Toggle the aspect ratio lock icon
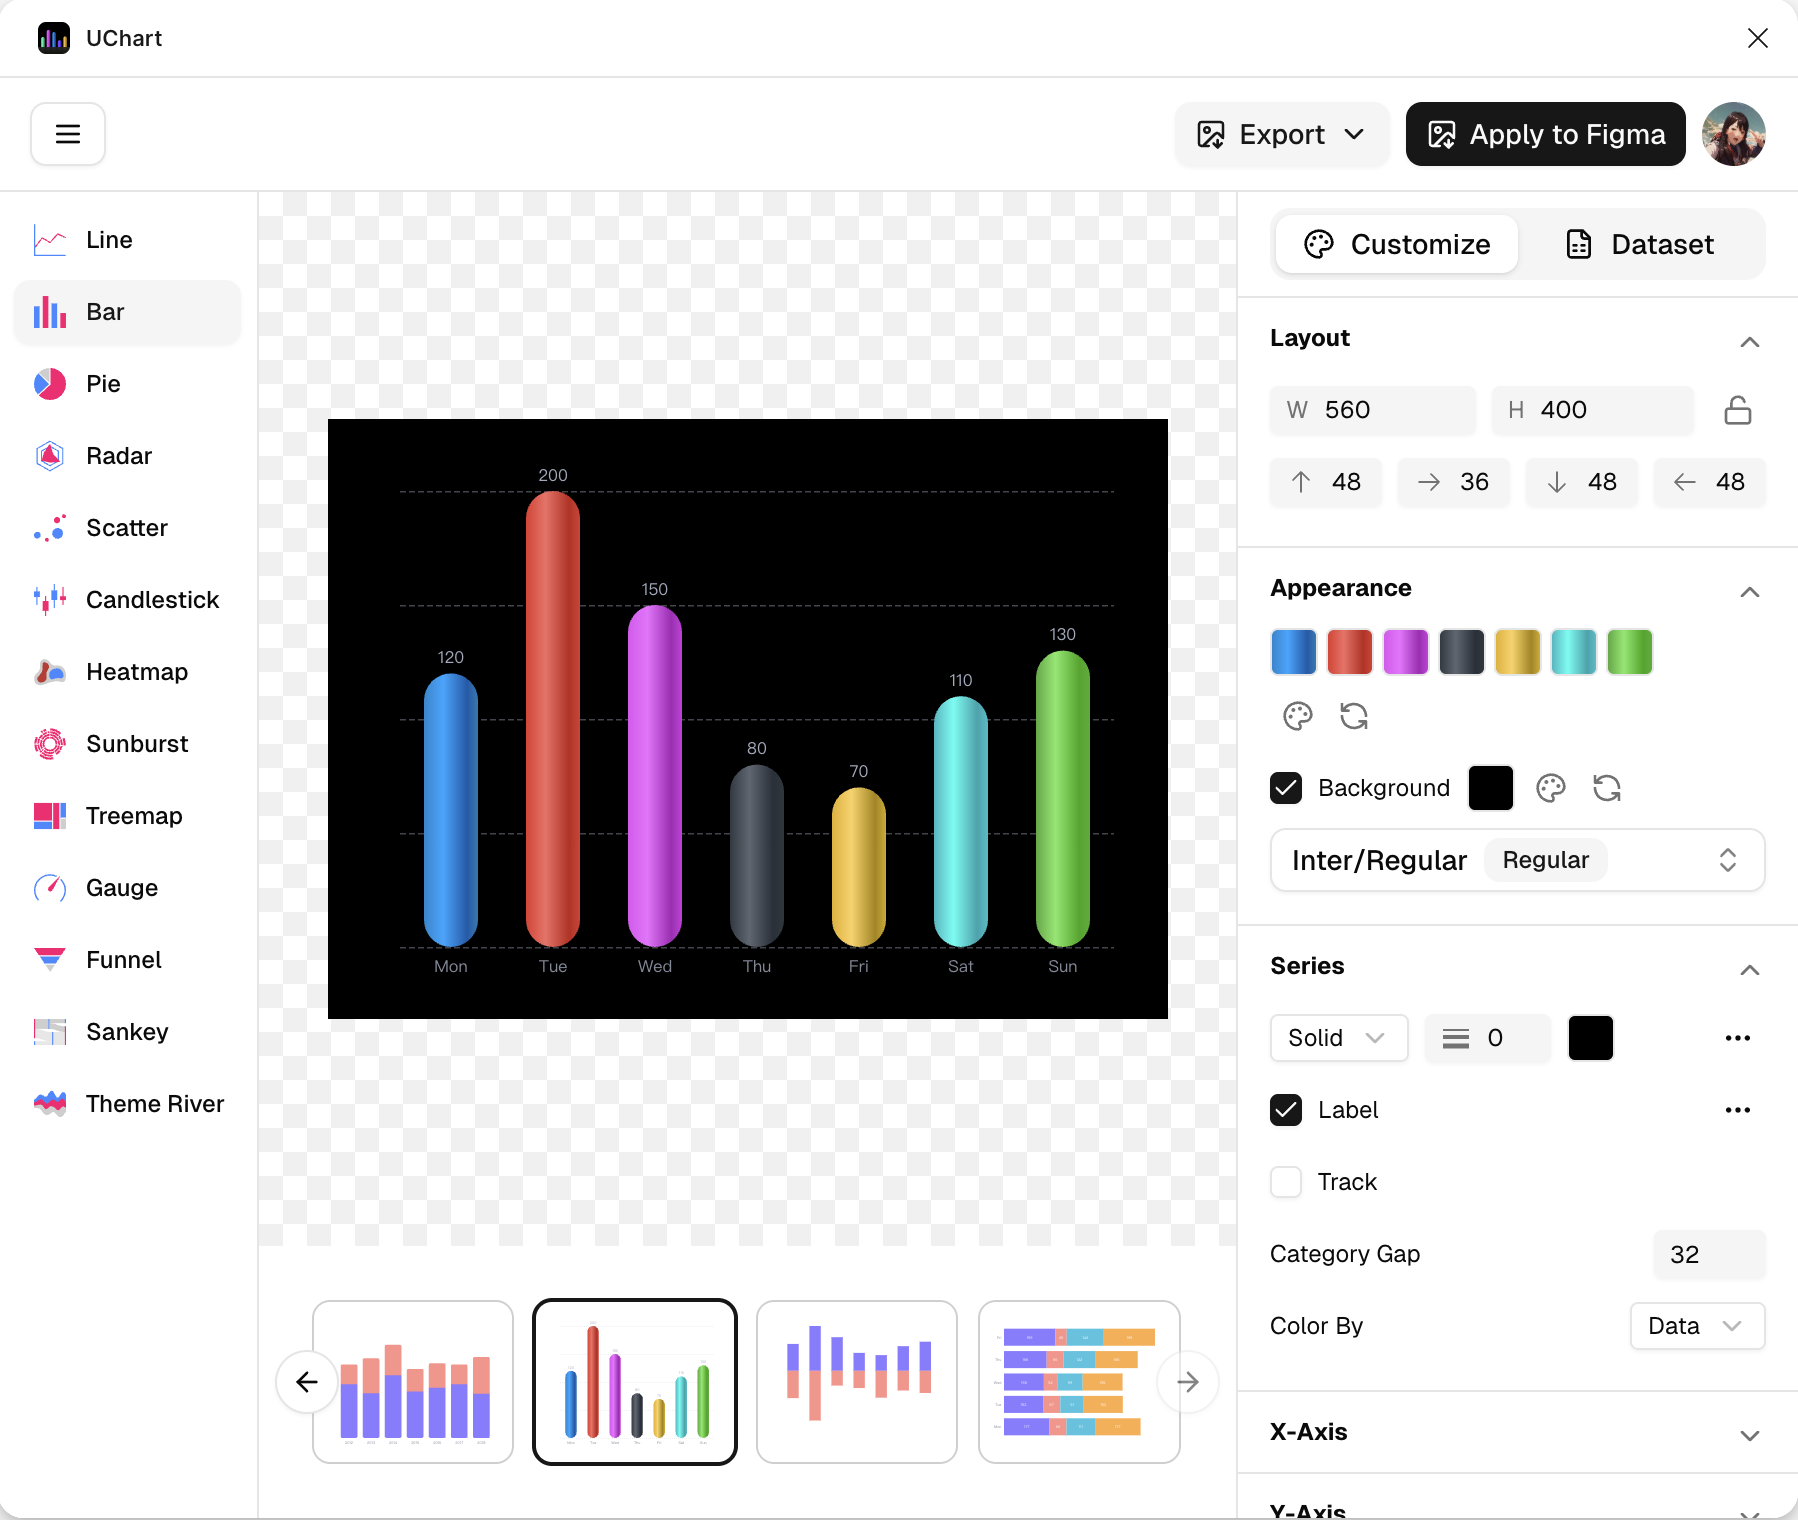 tap(1737, 410)
